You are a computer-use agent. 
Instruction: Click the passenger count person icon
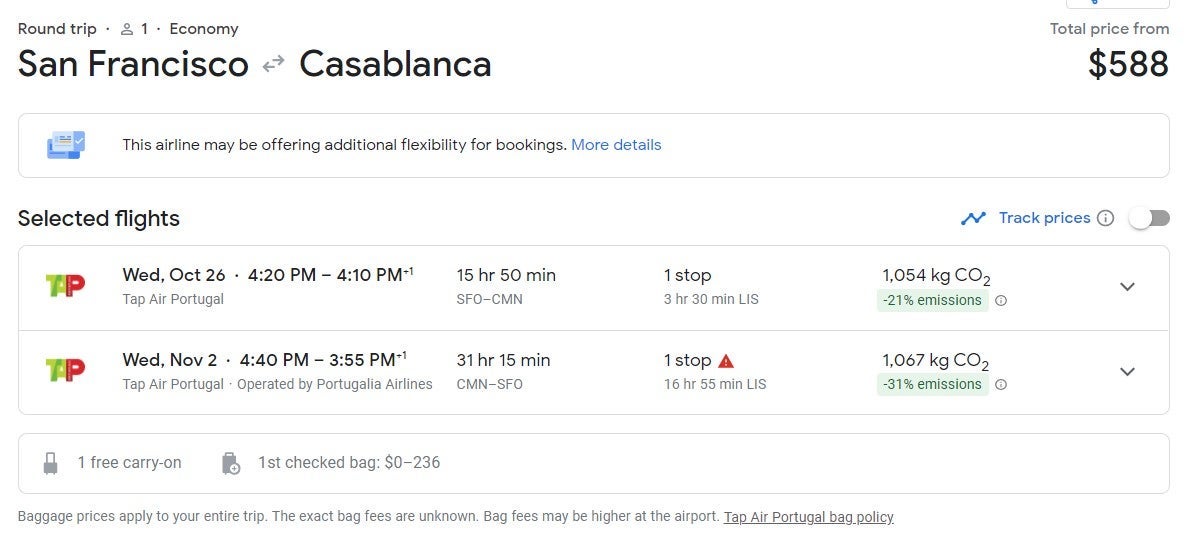point(127,29)
